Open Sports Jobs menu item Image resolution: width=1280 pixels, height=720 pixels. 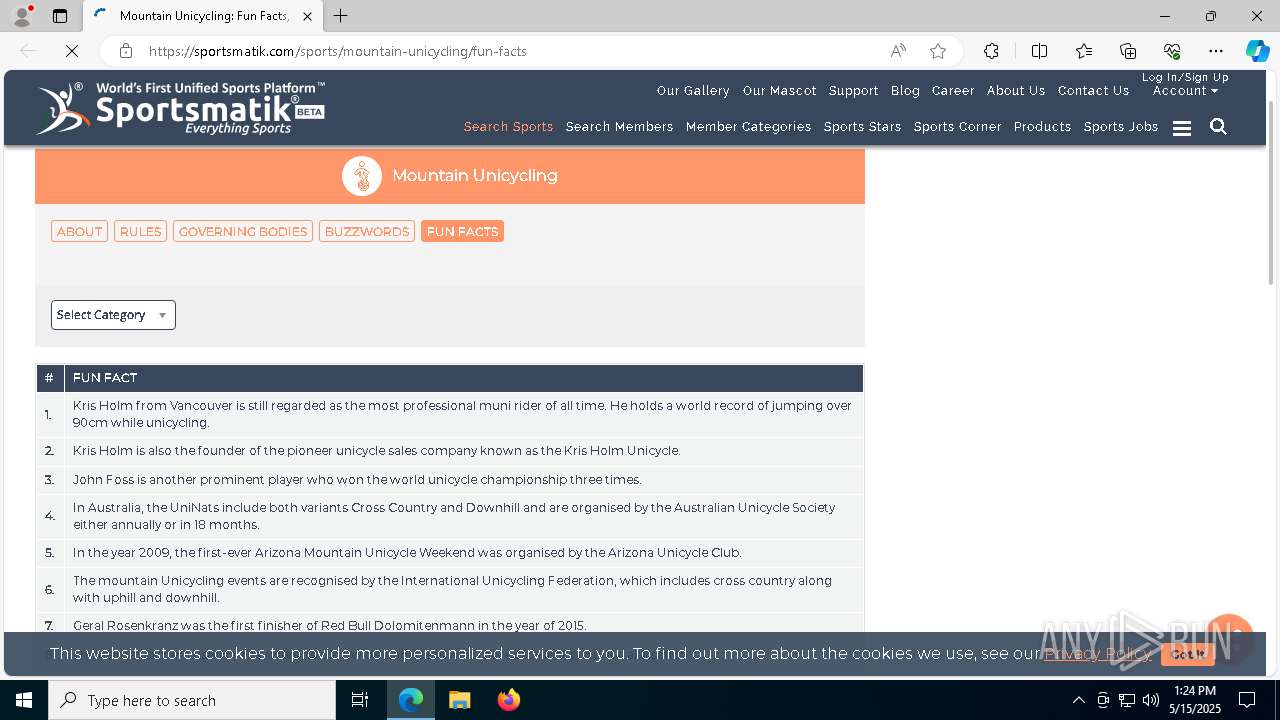(1121, 127)
